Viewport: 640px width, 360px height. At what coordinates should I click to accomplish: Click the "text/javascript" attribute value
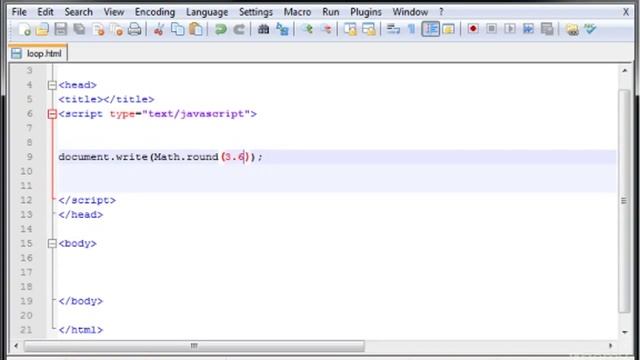[x=196, y=114]
